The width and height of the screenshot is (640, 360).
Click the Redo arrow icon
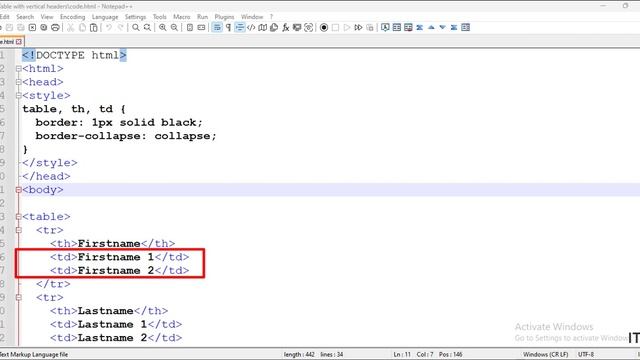pyautogui.click(x=120, y=27)
